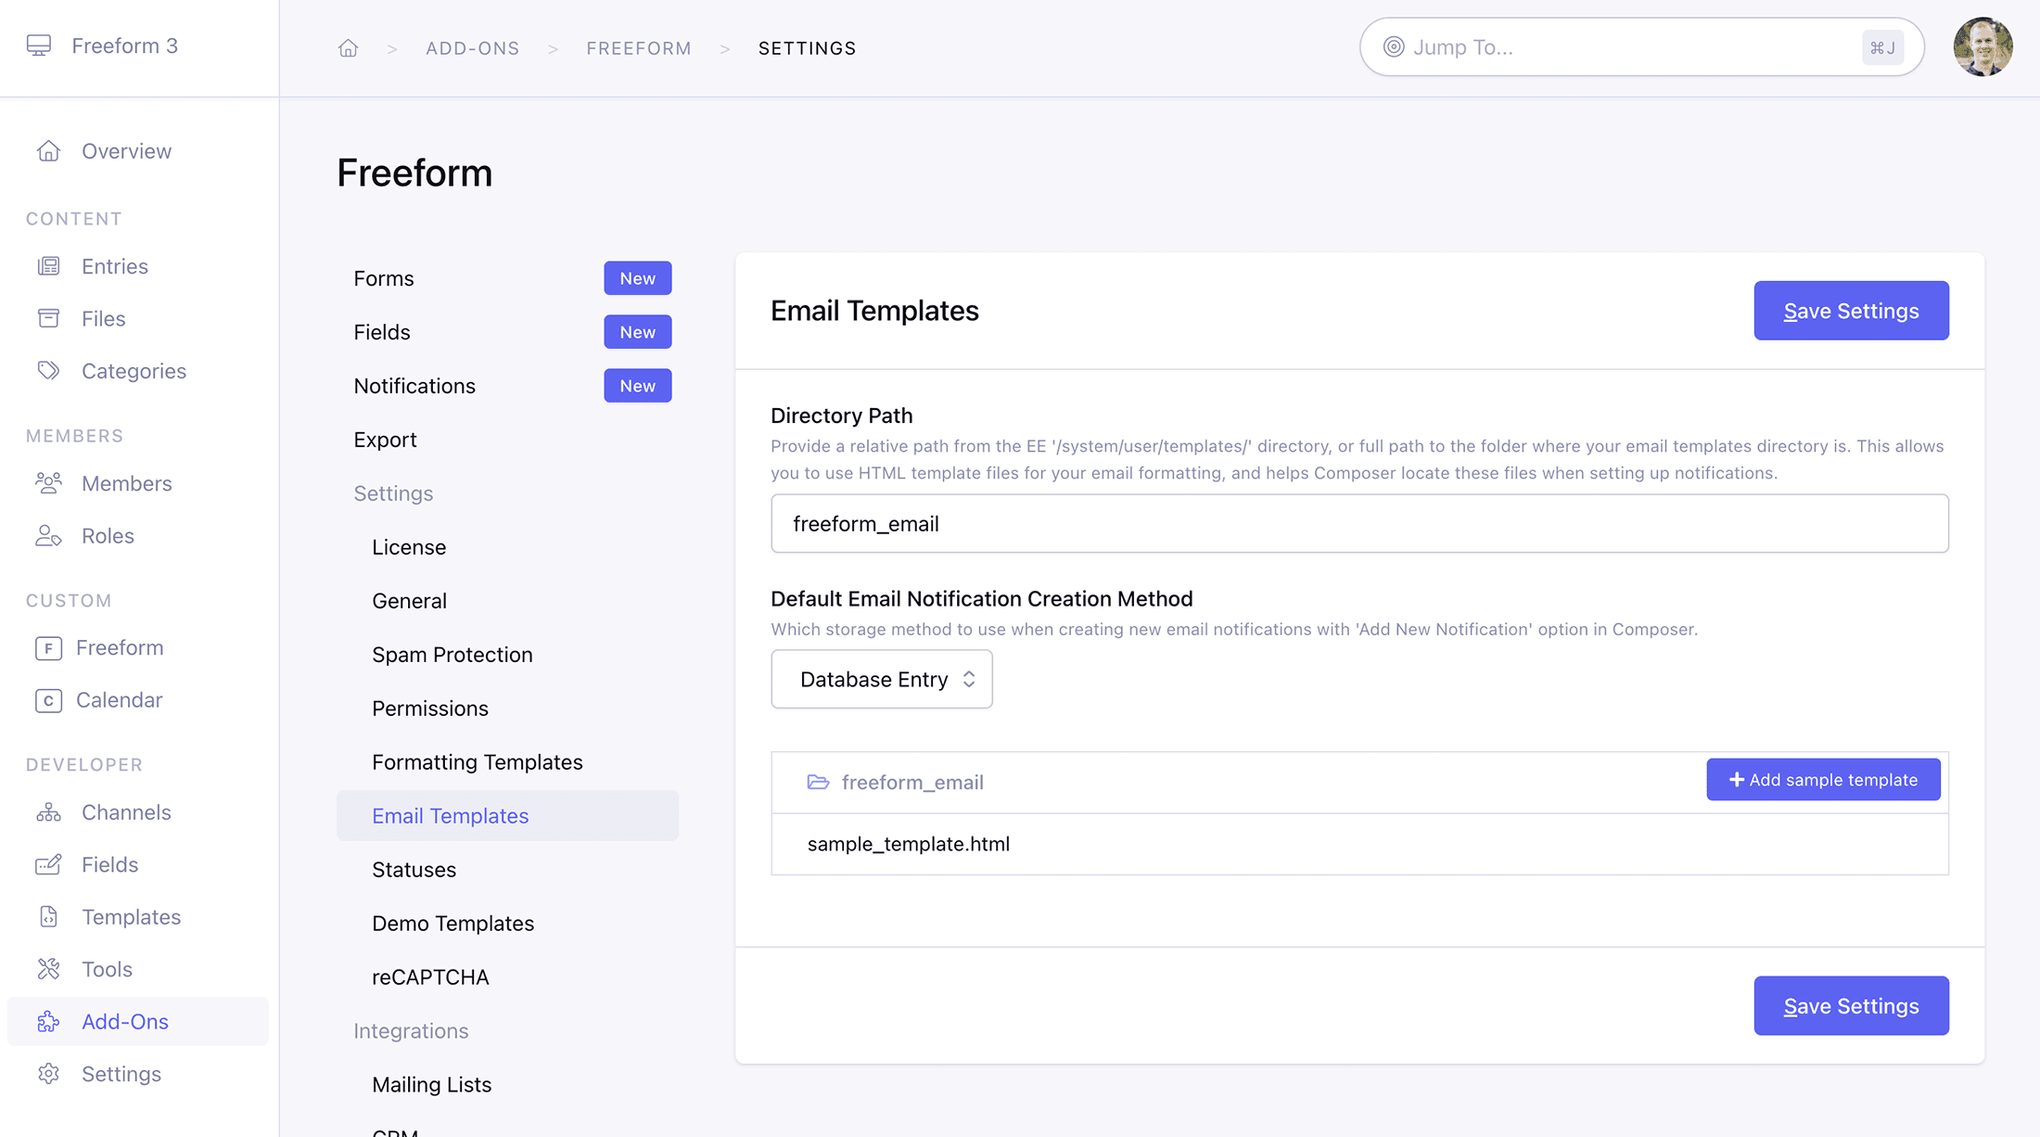Navigate to ADD-ONS in the breadcrumb
This screenshot has width=2040, height=1137.
472,47
